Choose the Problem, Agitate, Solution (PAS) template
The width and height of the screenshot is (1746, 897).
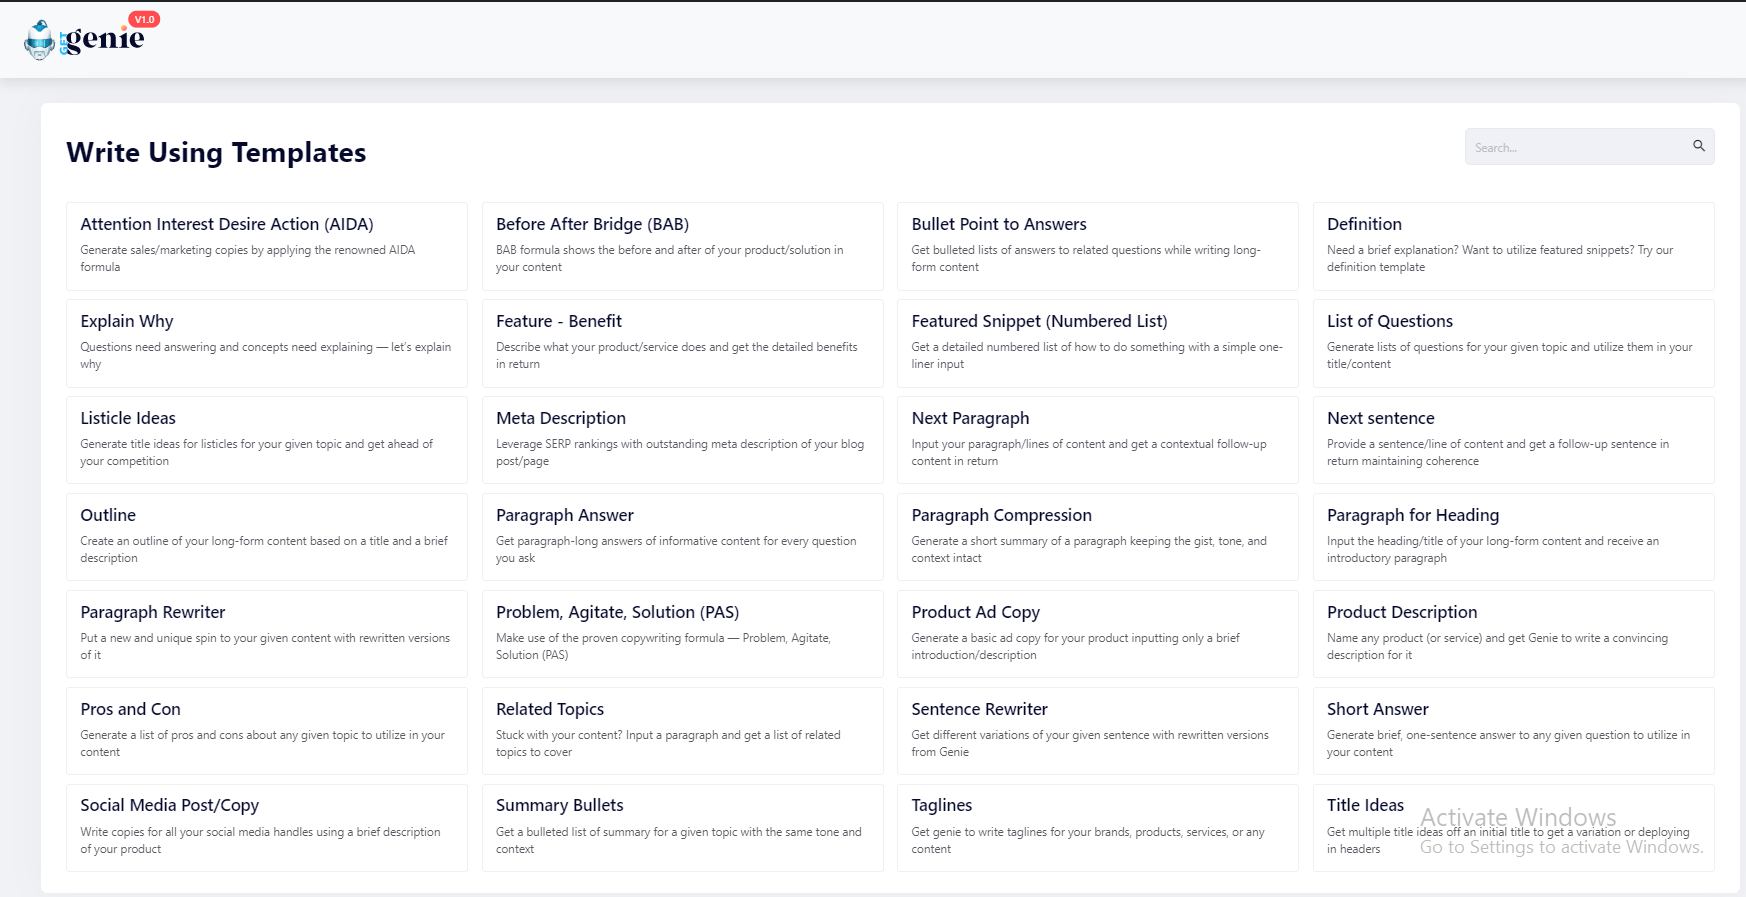click(x=682, y=634)
